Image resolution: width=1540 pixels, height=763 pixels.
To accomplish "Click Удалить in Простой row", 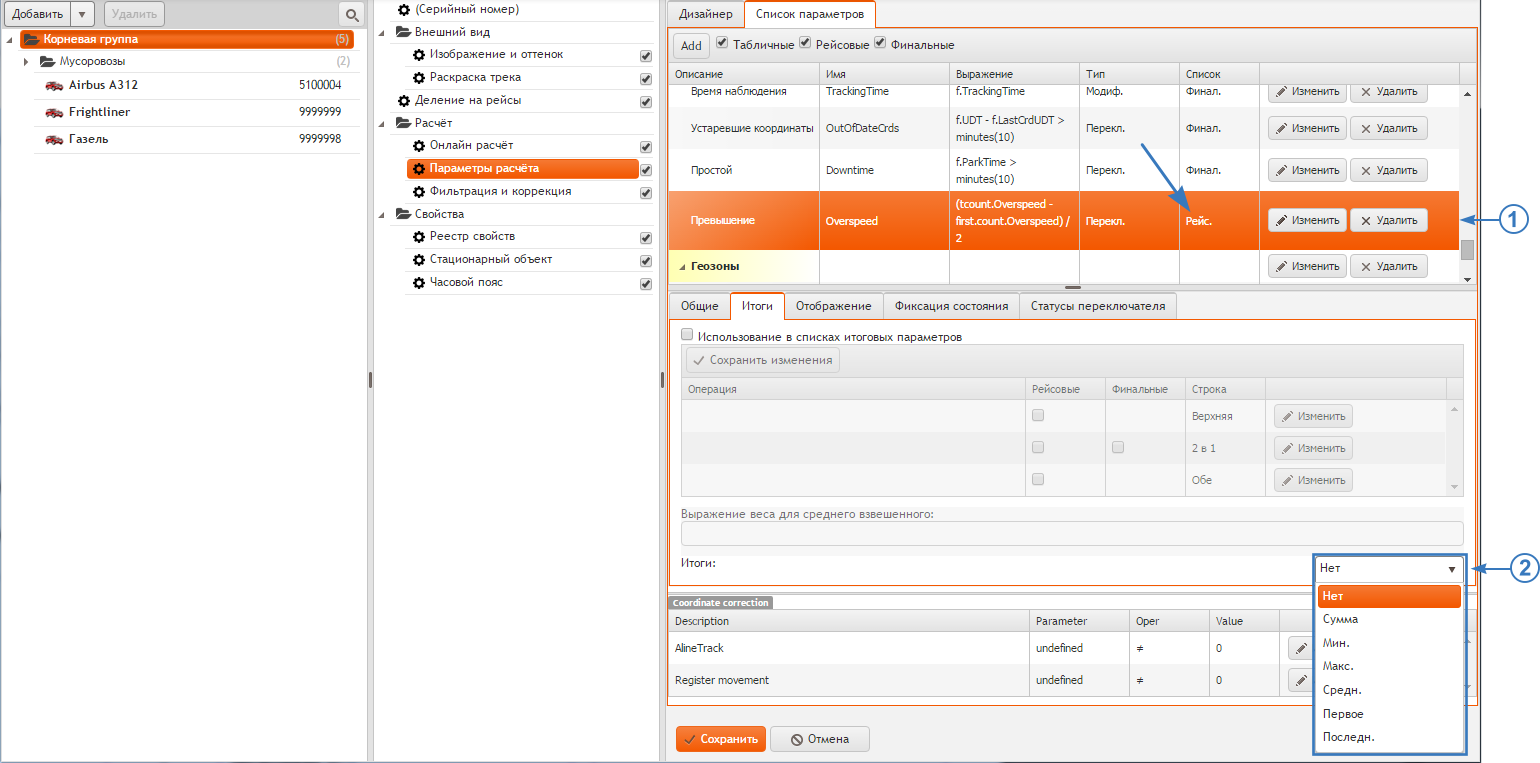I will [1388, 171].
